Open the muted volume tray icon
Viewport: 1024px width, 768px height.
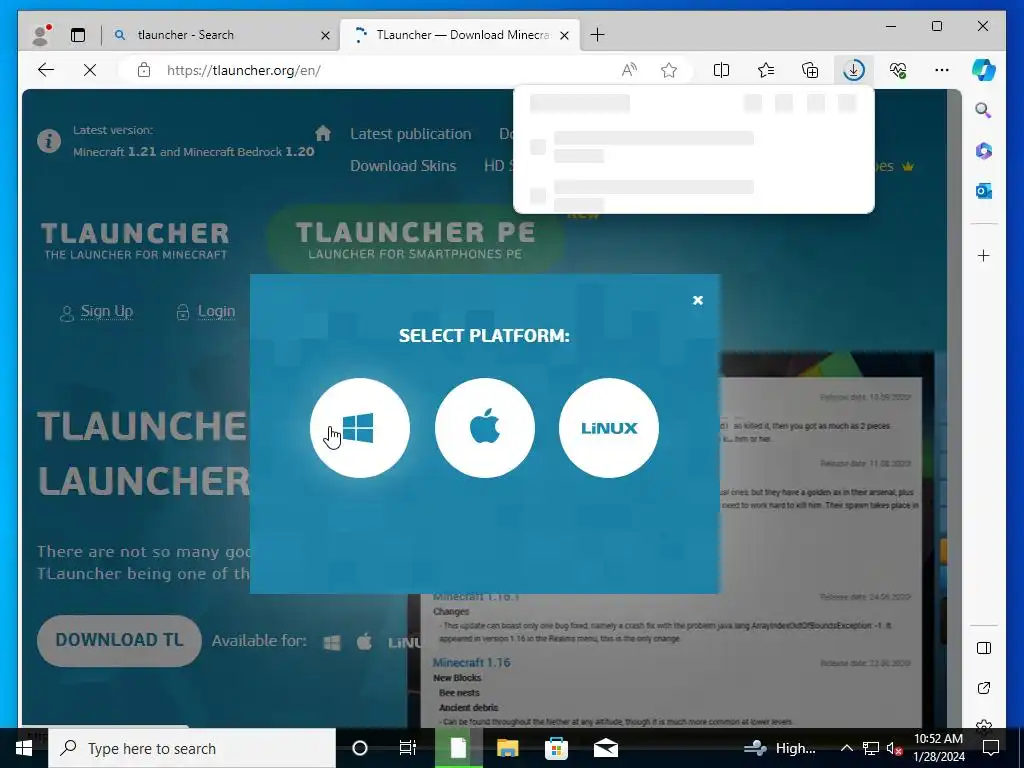pyautogui.click(x=894, y=748)
